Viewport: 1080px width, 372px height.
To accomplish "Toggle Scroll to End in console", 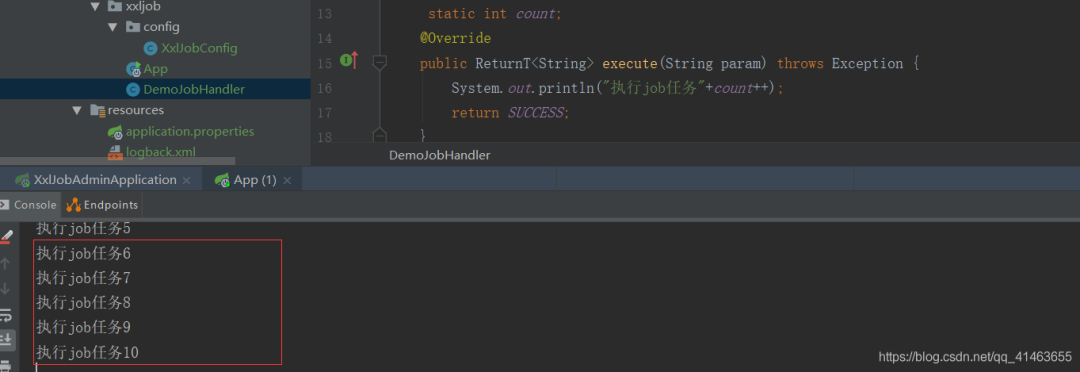I will point(6,339).
